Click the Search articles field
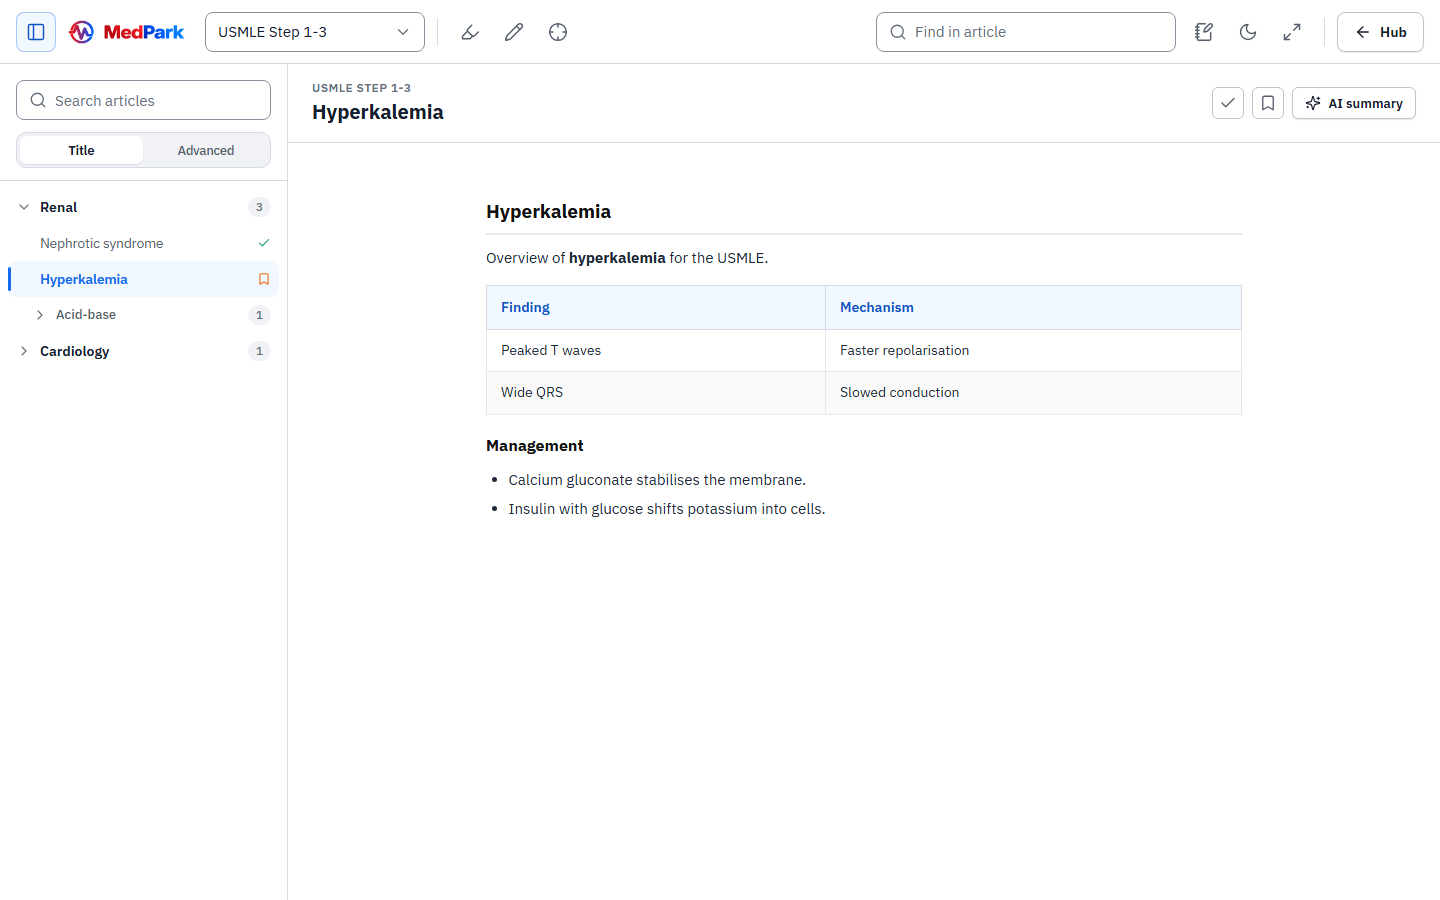 (x=143, y=100)
